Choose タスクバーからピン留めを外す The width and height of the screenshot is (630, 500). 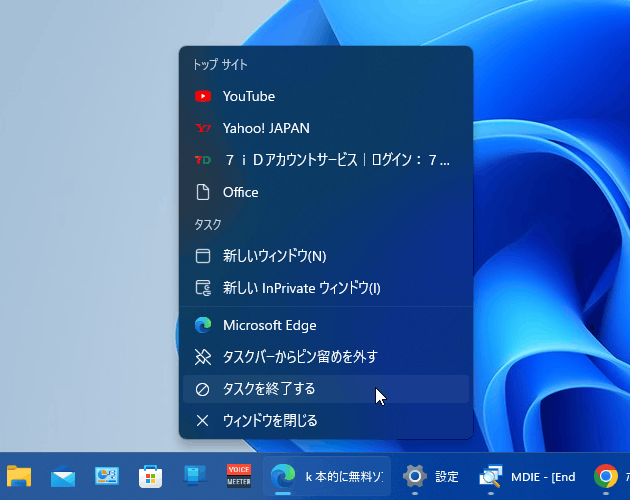coord(326,357)
